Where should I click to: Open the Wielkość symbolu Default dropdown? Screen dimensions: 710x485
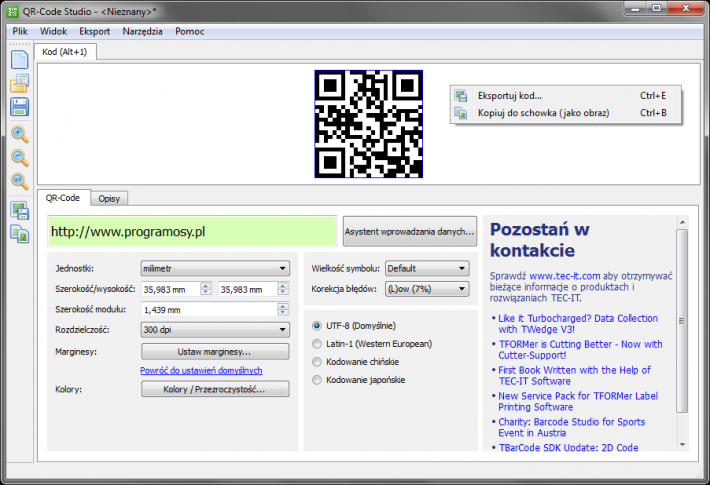[x=427, y=269]
